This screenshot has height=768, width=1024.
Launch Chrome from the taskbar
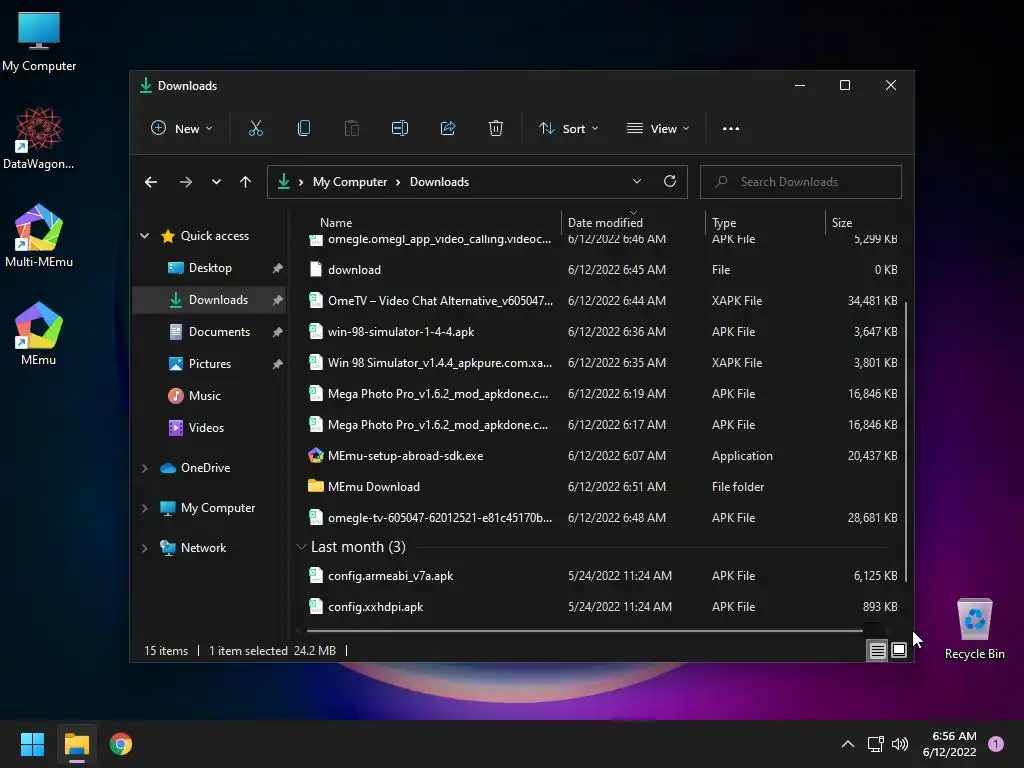[121, 744]
